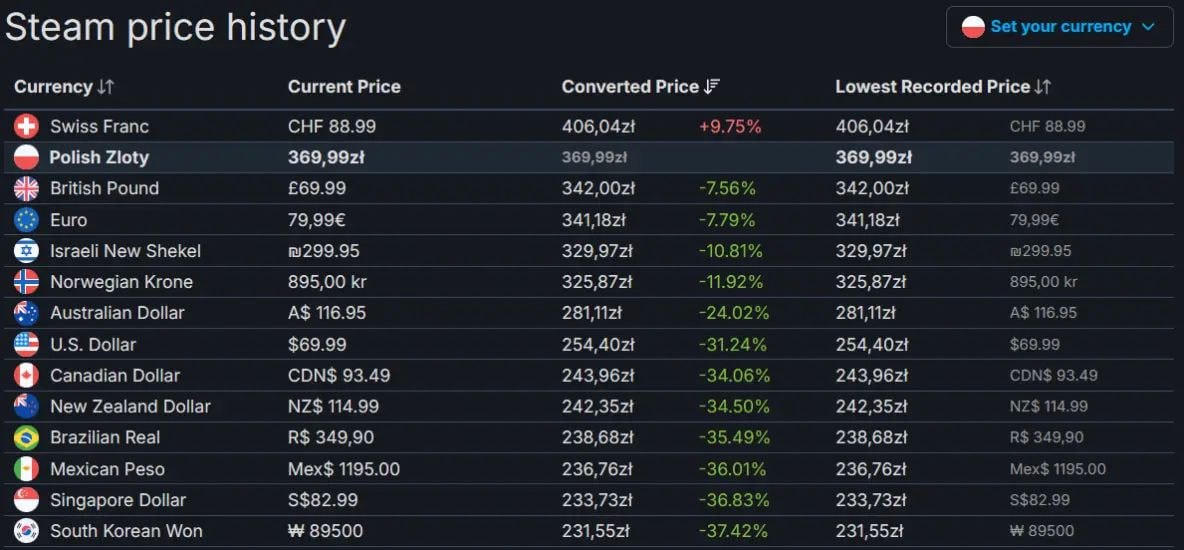Click the Brazilian Real flag icon

click(26, 438)
